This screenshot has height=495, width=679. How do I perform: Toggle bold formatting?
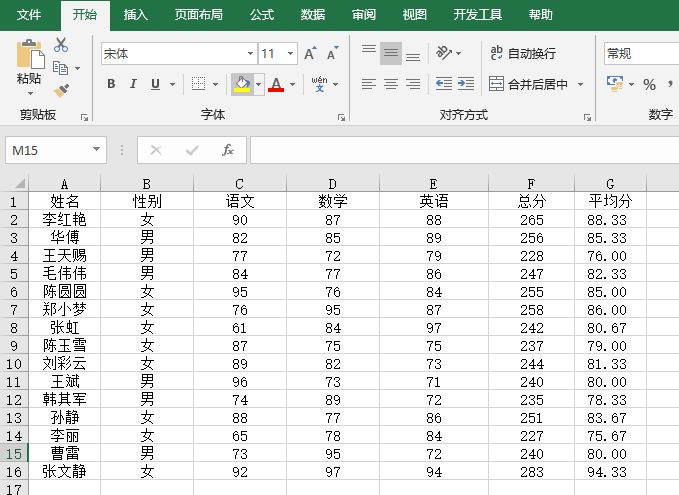pyautogui.click(x=111, y=84)
